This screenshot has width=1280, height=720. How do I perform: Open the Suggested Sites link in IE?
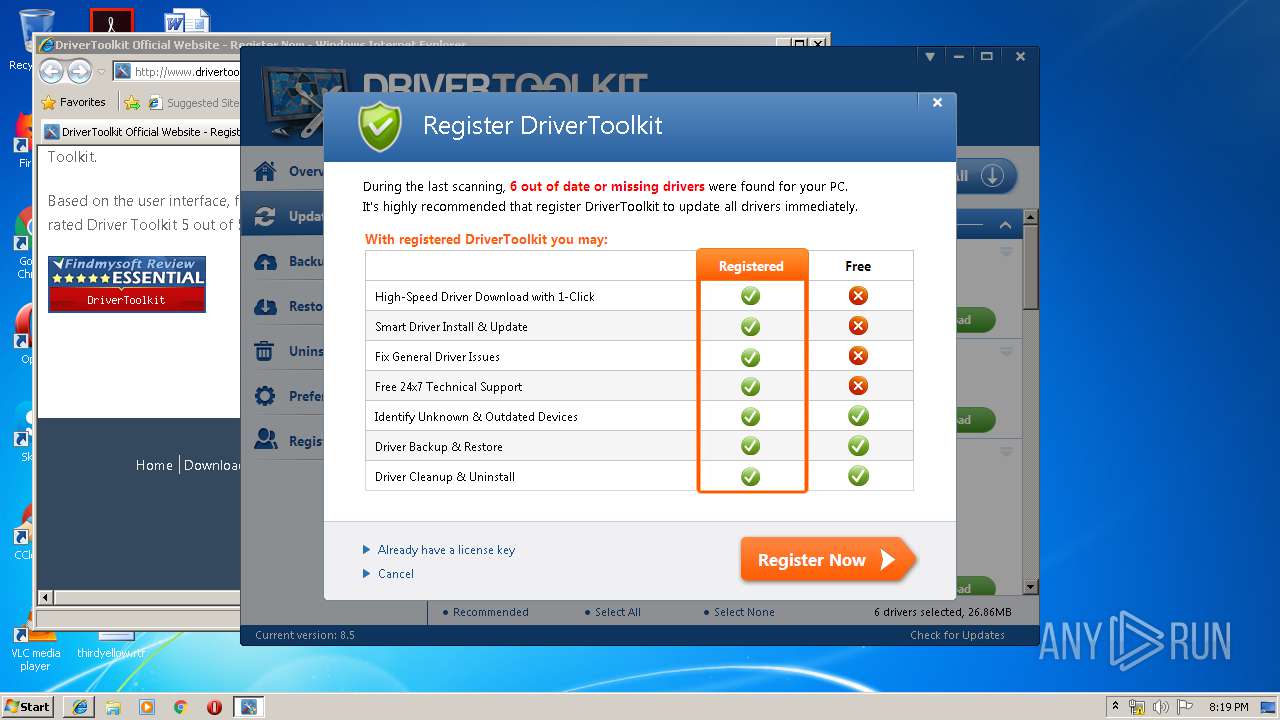194,102
